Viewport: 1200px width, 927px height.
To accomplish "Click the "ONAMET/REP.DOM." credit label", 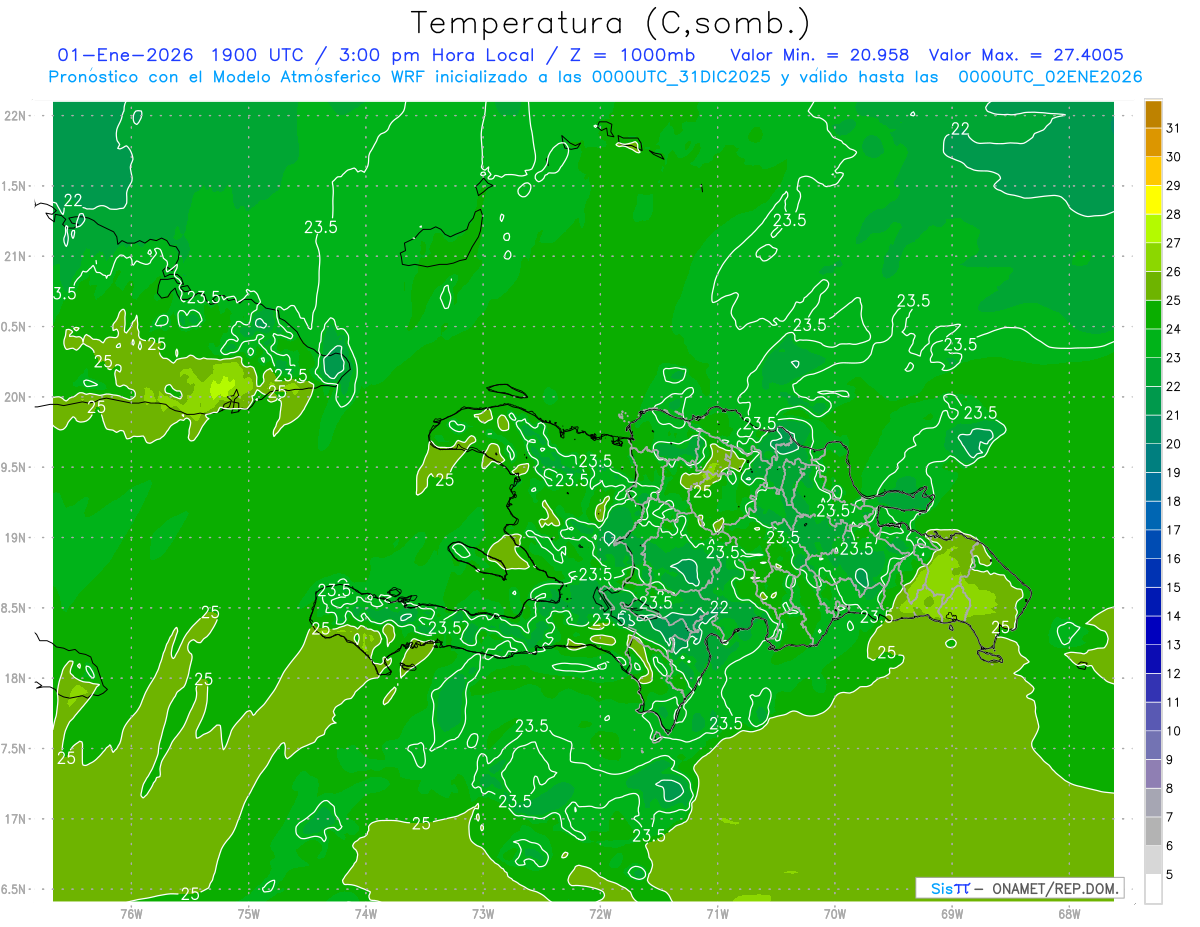I will tap(1053, 888).
